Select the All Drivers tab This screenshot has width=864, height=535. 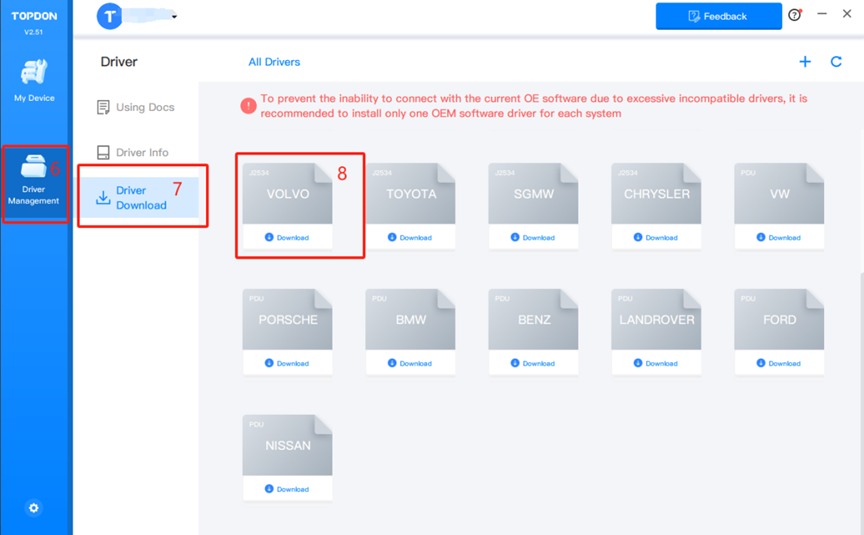[x=274, y=62]
